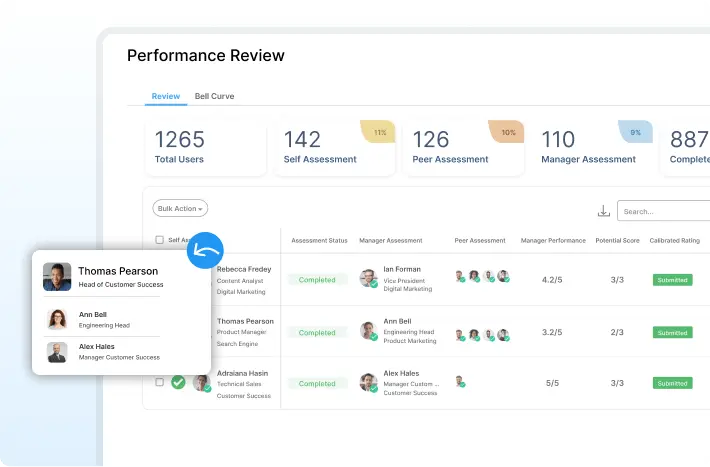Click the 11% badge on Self Assessment card
710x467 pixels.
point(380,132)
